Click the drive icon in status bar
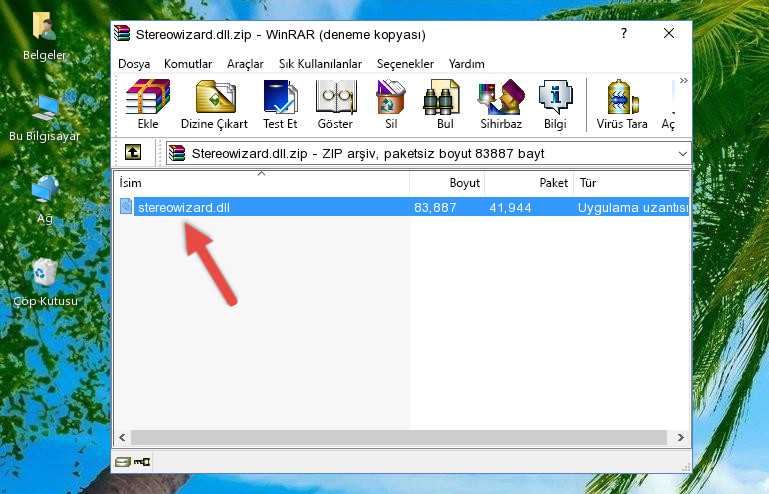The height and width of the screenshot is (494, 769). [123, 462]
